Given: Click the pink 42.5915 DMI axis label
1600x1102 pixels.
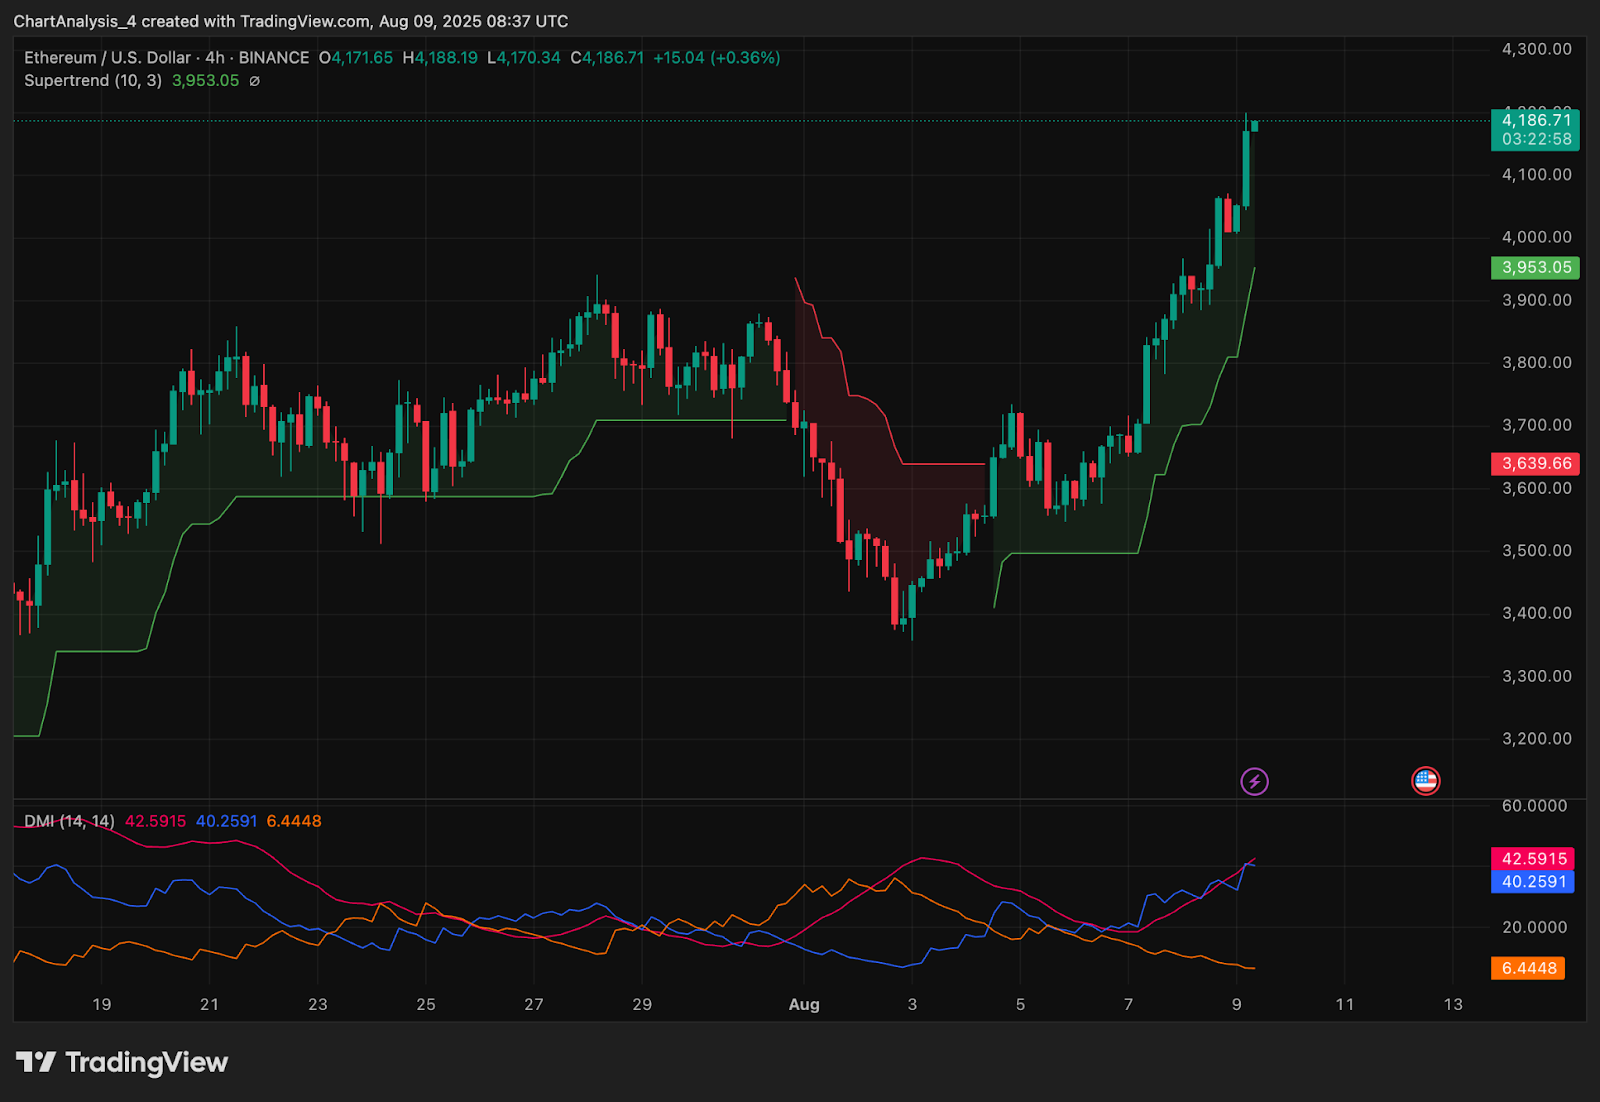Looking at the screenshot, I should 1533,859.
